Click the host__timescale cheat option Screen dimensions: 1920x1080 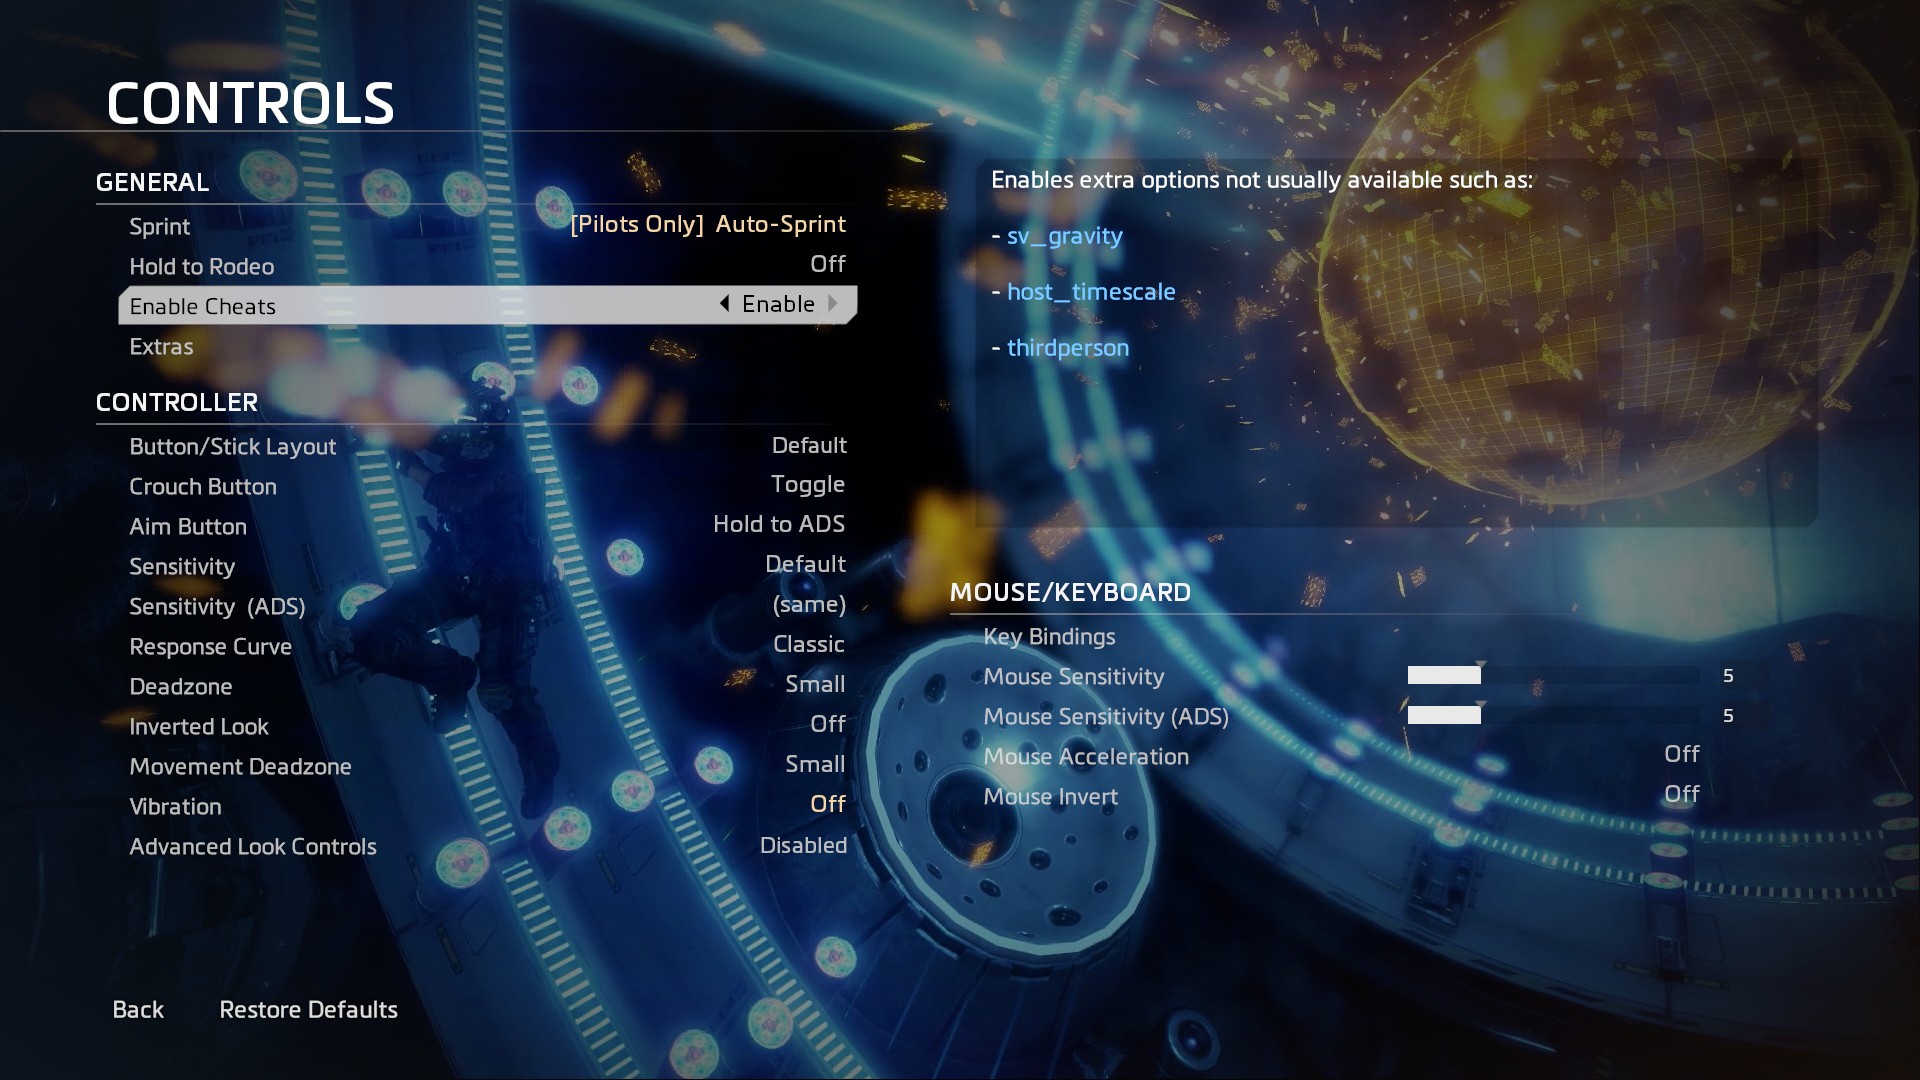tap(1092, 290)
